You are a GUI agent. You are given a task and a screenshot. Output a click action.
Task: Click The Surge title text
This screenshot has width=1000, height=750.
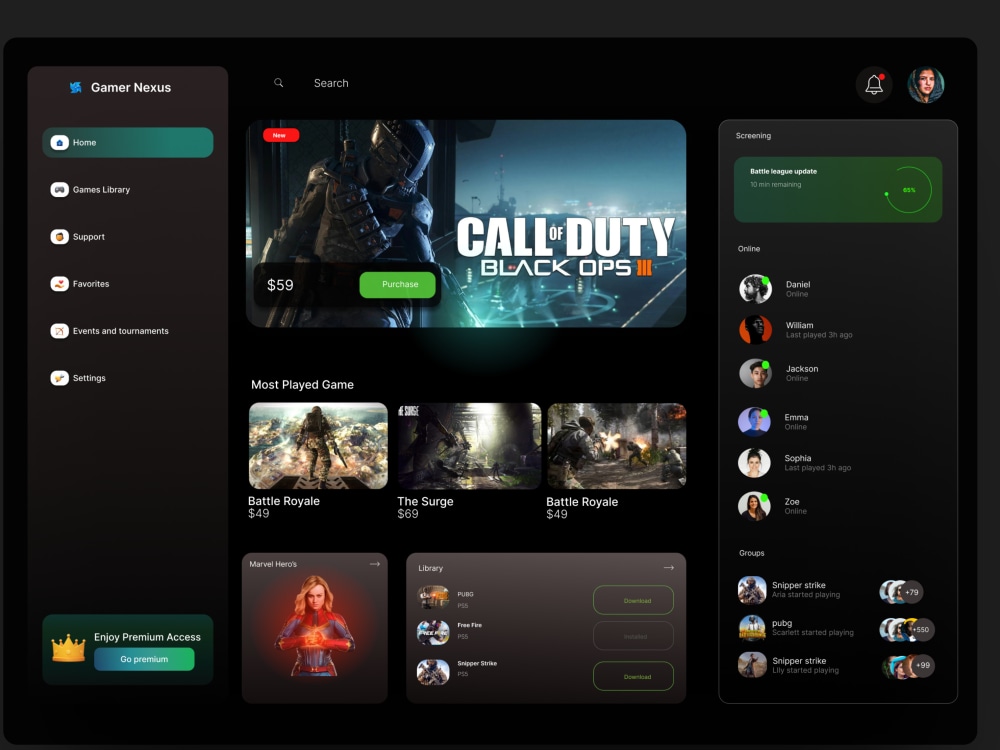pos(425,501)
